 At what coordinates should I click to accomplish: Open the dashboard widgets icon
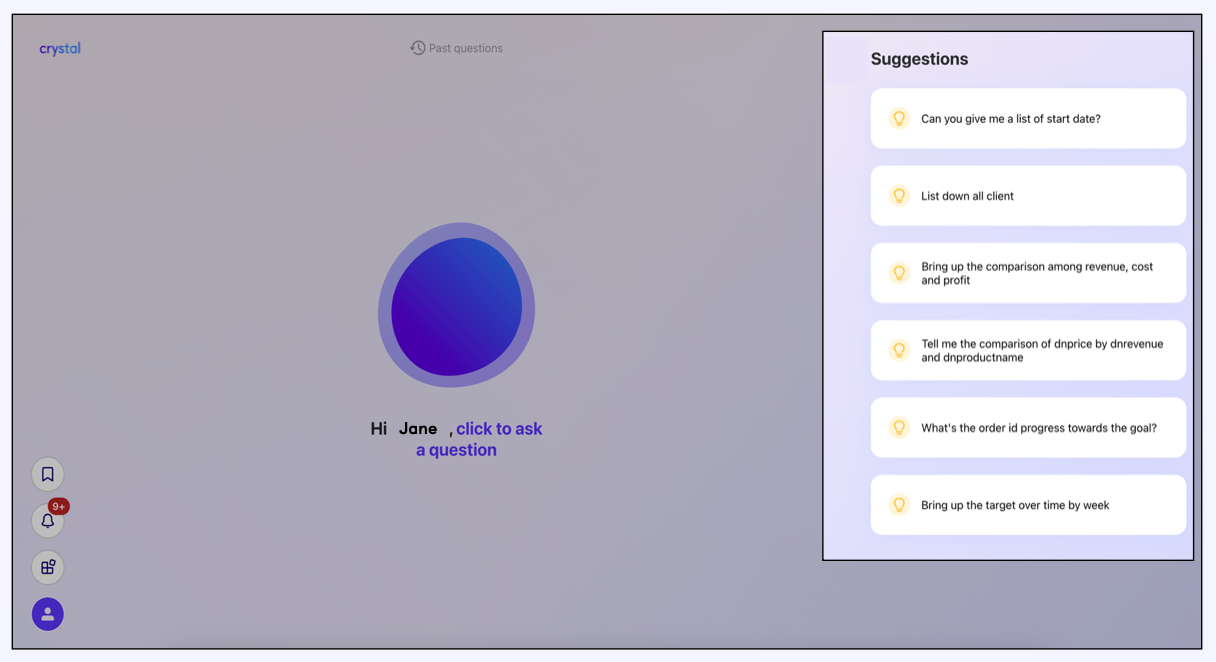[x=47, y=568]
